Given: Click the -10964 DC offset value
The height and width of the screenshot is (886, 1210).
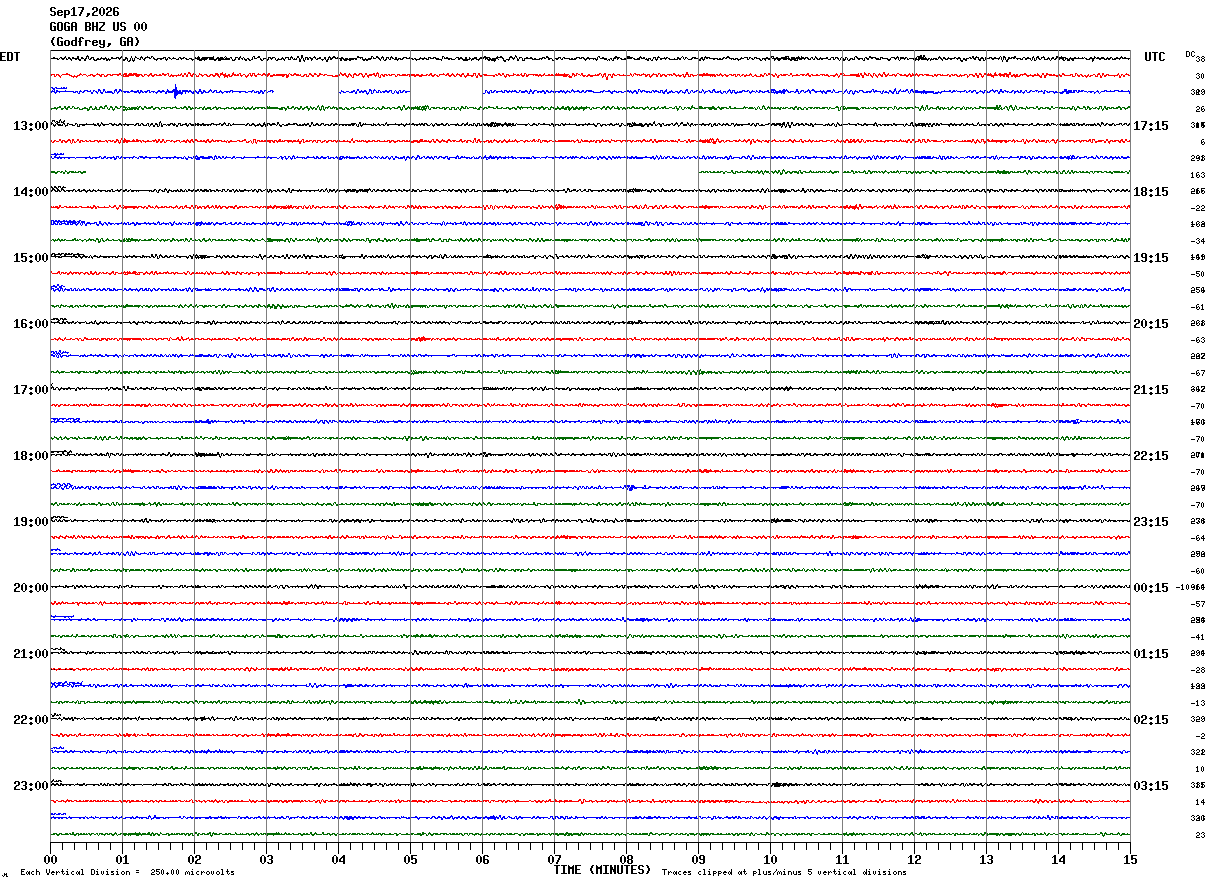Looking at the screenshot, I should coord(1190,588).
